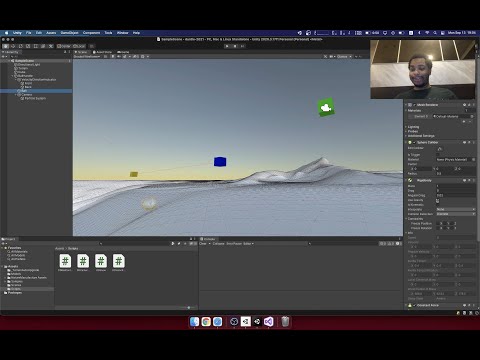Toggle Constant Force enabled checkbox
The width and height of the screenshot is (480, 360).
(414, 305)
